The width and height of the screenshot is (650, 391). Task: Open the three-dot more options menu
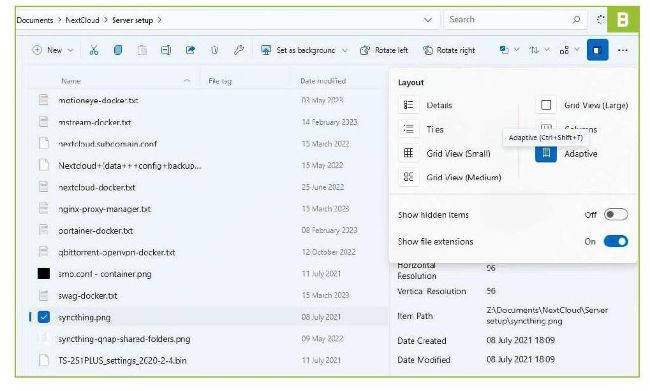pyautogui.click(x=623, y=50)
